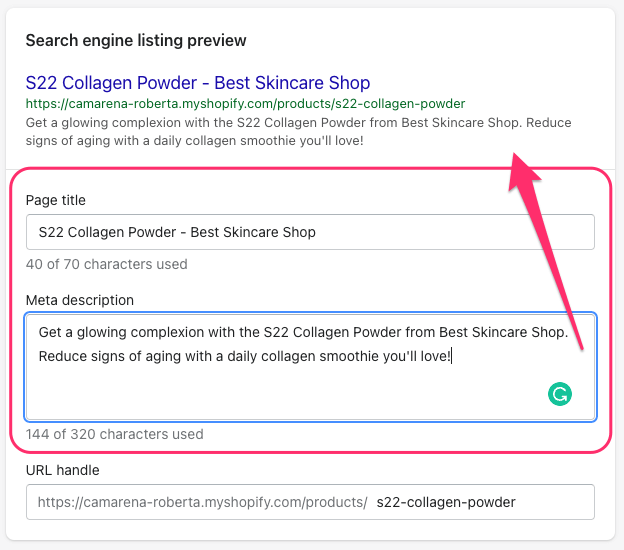The height and width of the screenshot is (550, 624).
Task: Click the green preview URL
Action: tap(245, 104)
